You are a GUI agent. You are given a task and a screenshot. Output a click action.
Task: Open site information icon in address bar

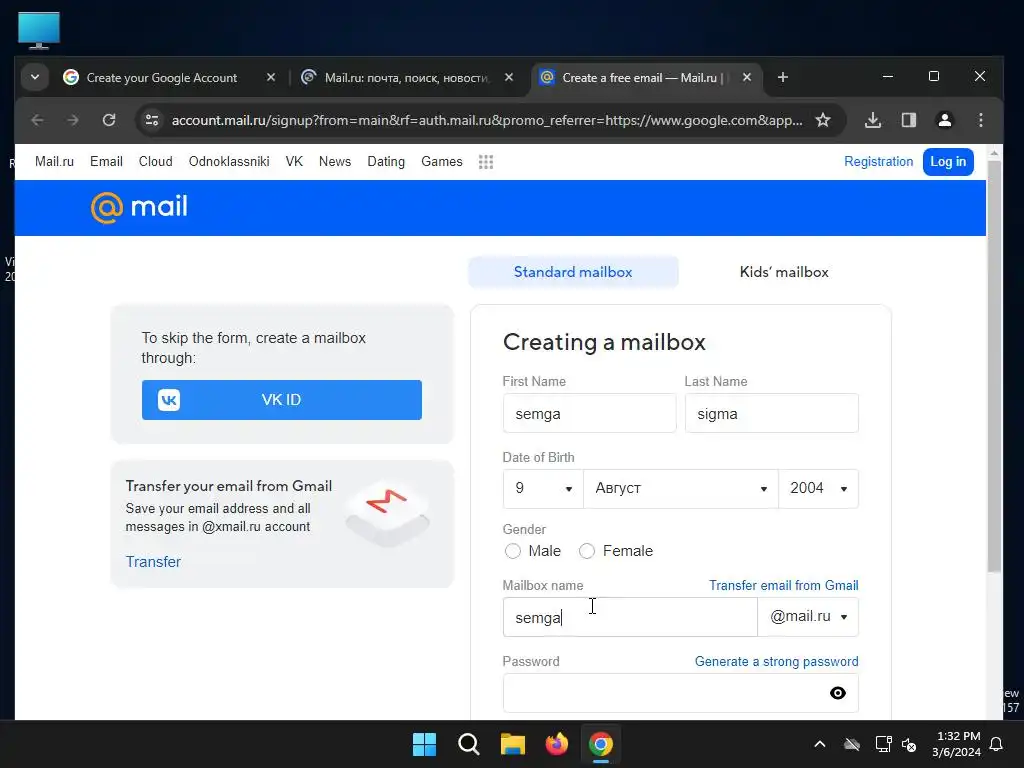(152, 120)
